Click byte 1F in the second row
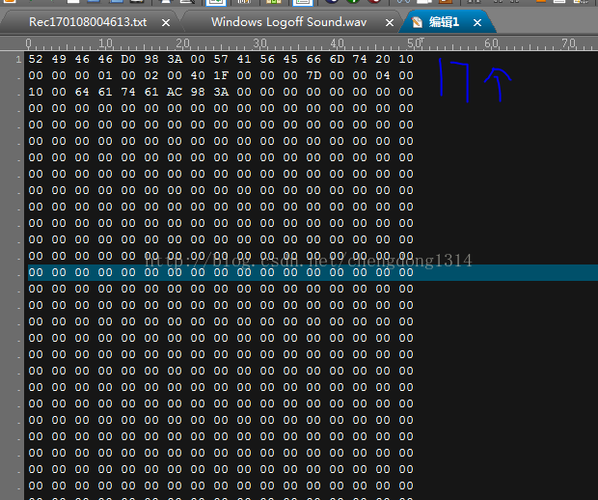Screen dimensions: 598x500 point(221,76)
